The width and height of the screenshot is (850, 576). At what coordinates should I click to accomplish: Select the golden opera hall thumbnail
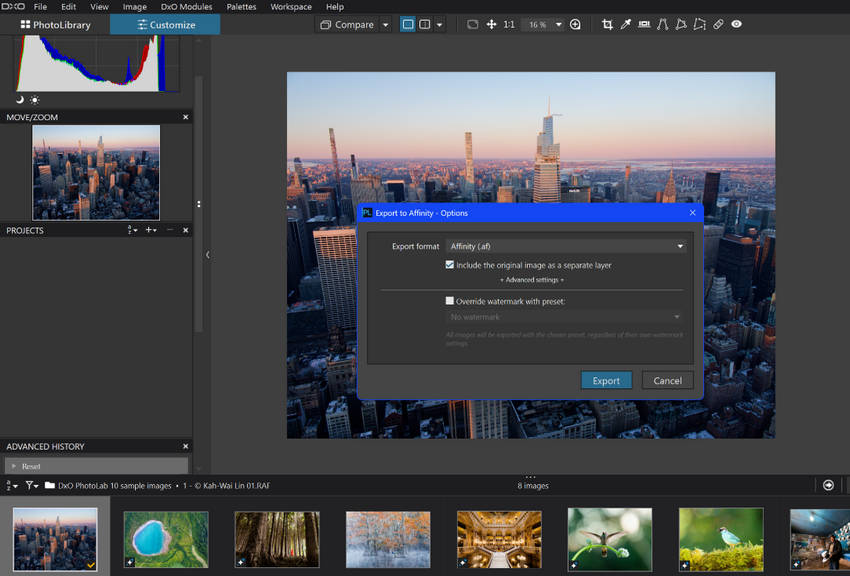(499, 539)
